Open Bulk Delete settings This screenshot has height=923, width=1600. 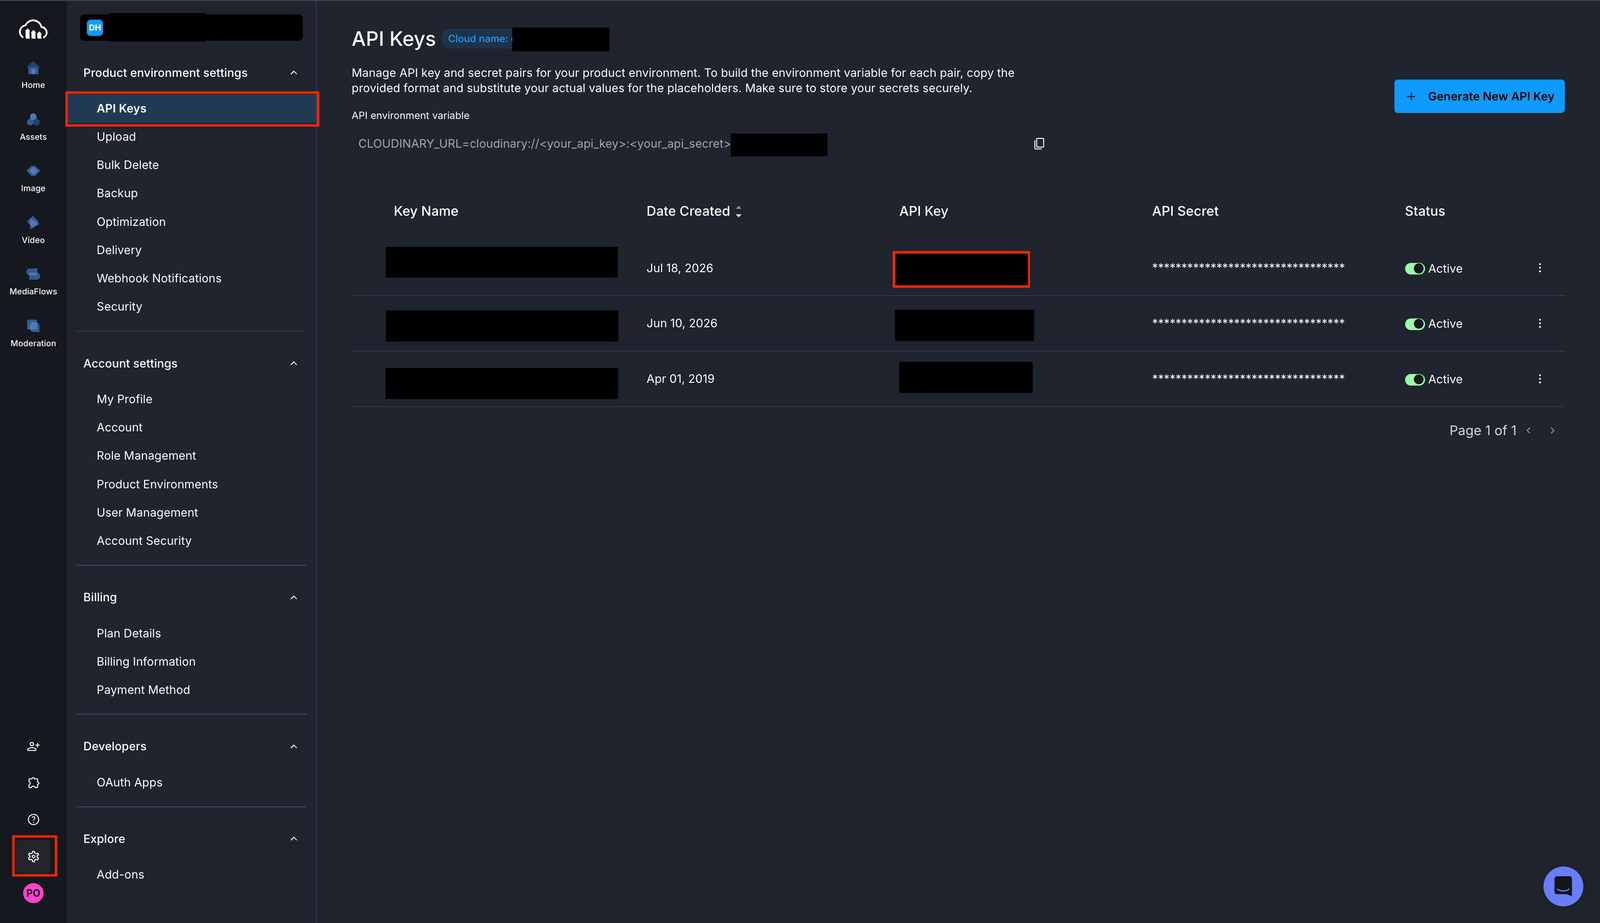click(x=127, y=165)
